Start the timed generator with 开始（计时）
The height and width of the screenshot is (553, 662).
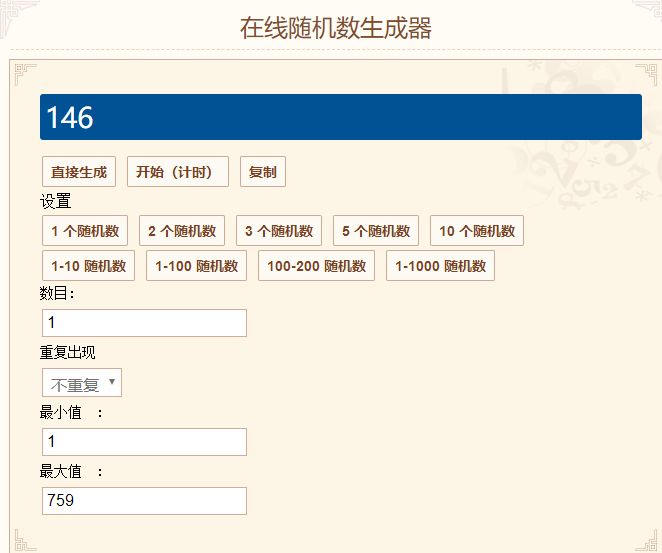(178, 171)
